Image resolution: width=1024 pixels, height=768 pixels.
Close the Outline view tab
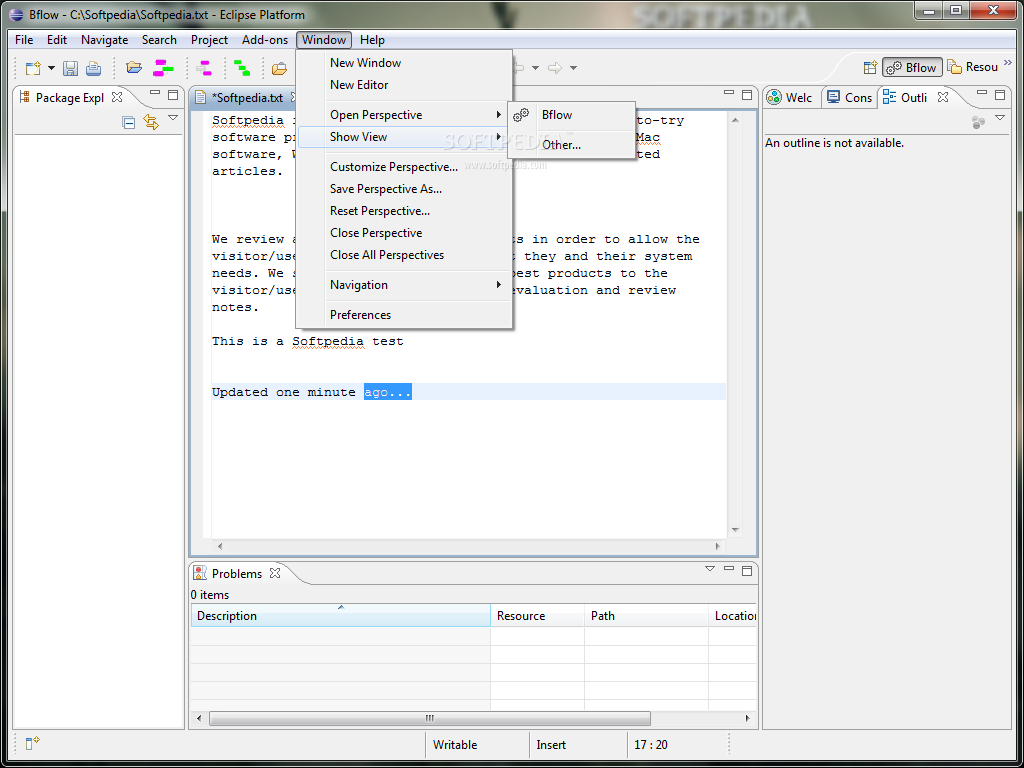pyautogui.click(x=943, y=97)
